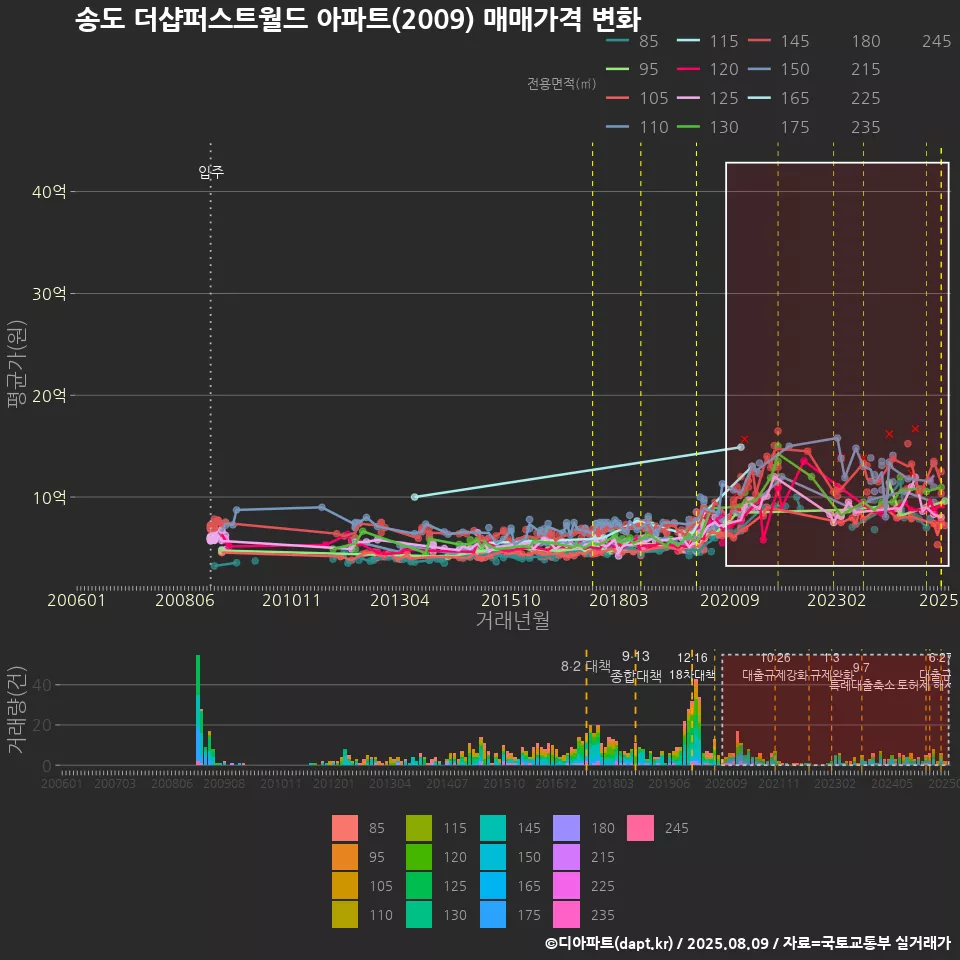Click the light cyan data point at 10억
960x960 pixels.
pos(414,497)
